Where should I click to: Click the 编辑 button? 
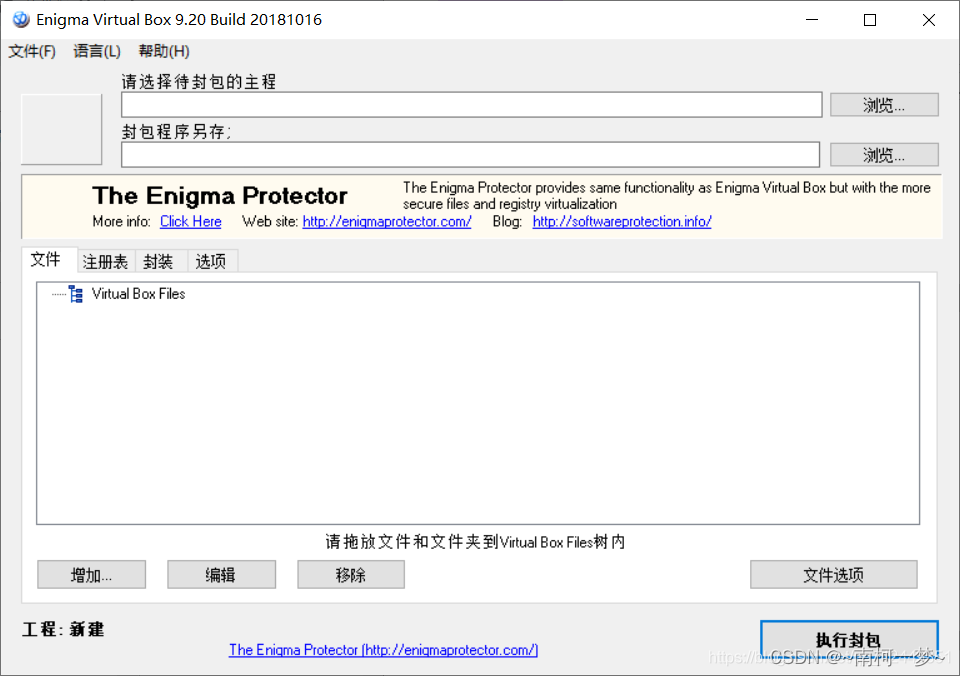pyautogui.click(x=221, y=574)
